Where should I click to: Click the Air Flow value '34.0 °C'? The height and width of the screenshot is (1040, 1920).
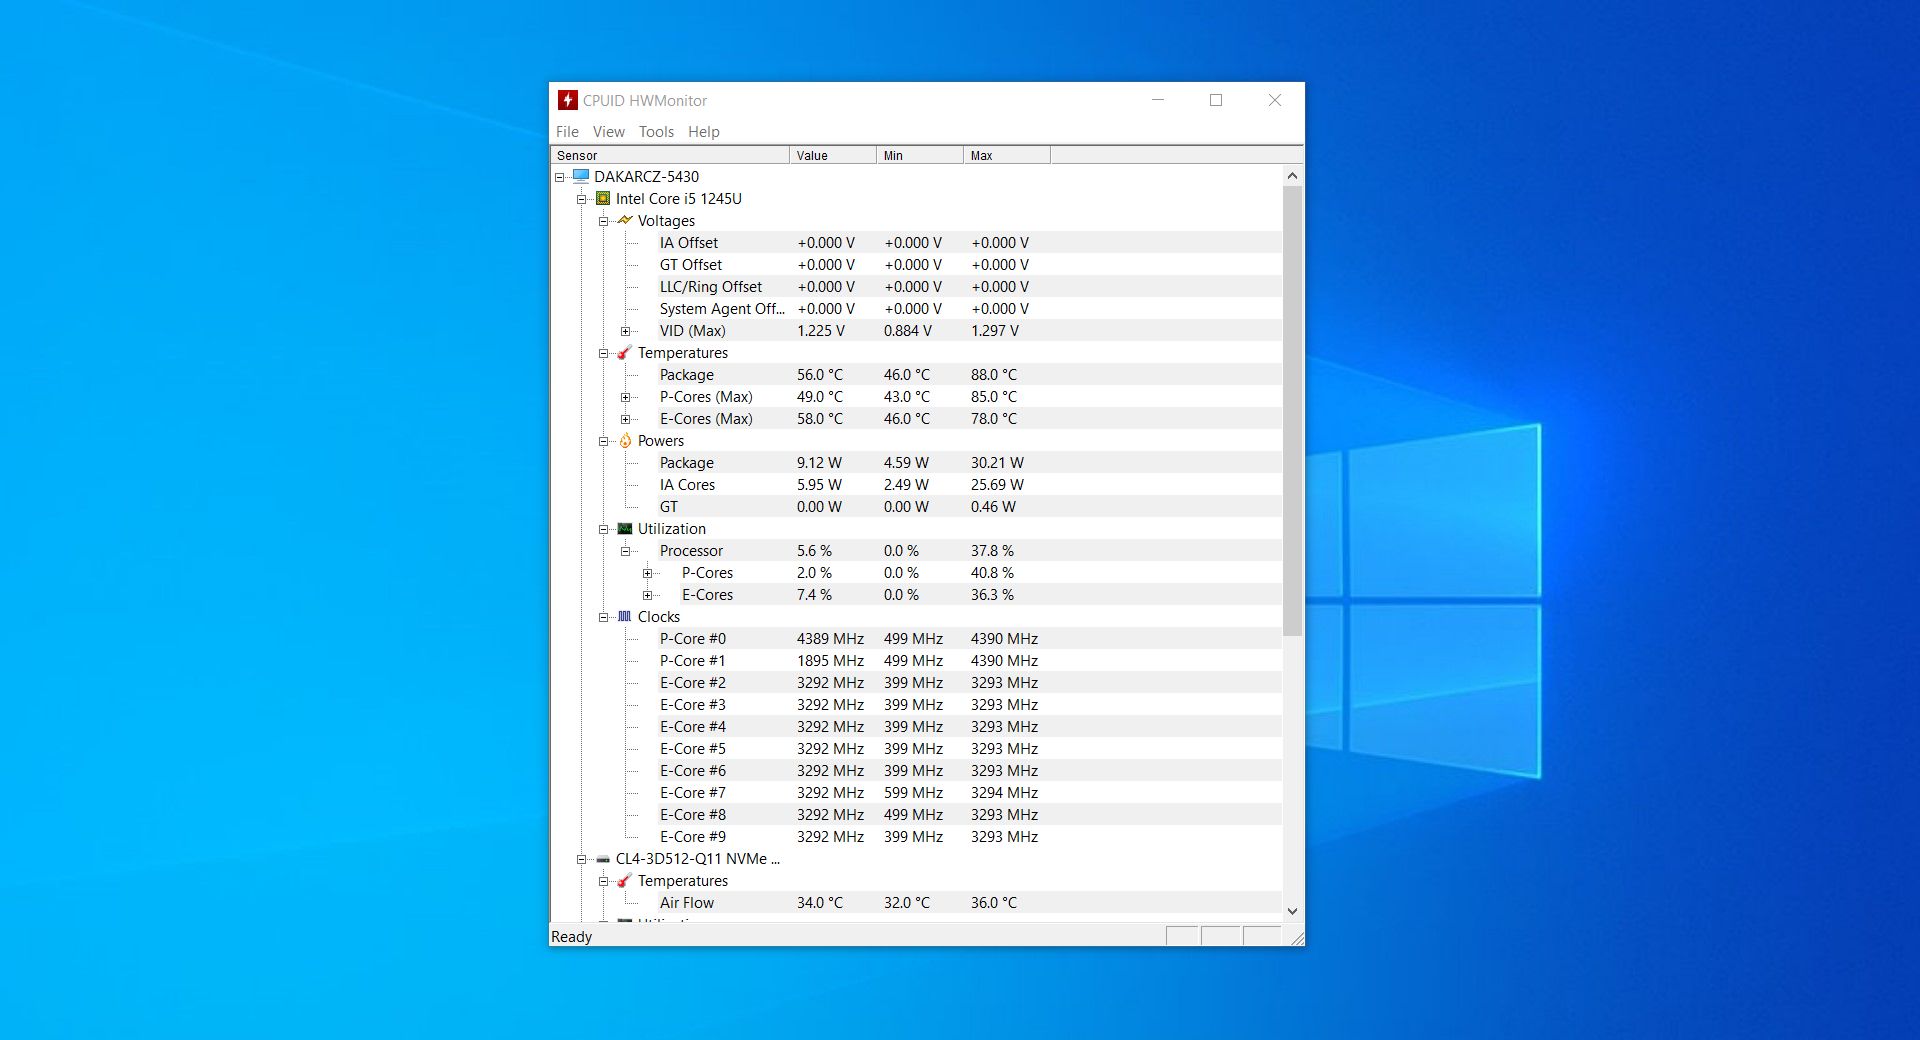819,903
